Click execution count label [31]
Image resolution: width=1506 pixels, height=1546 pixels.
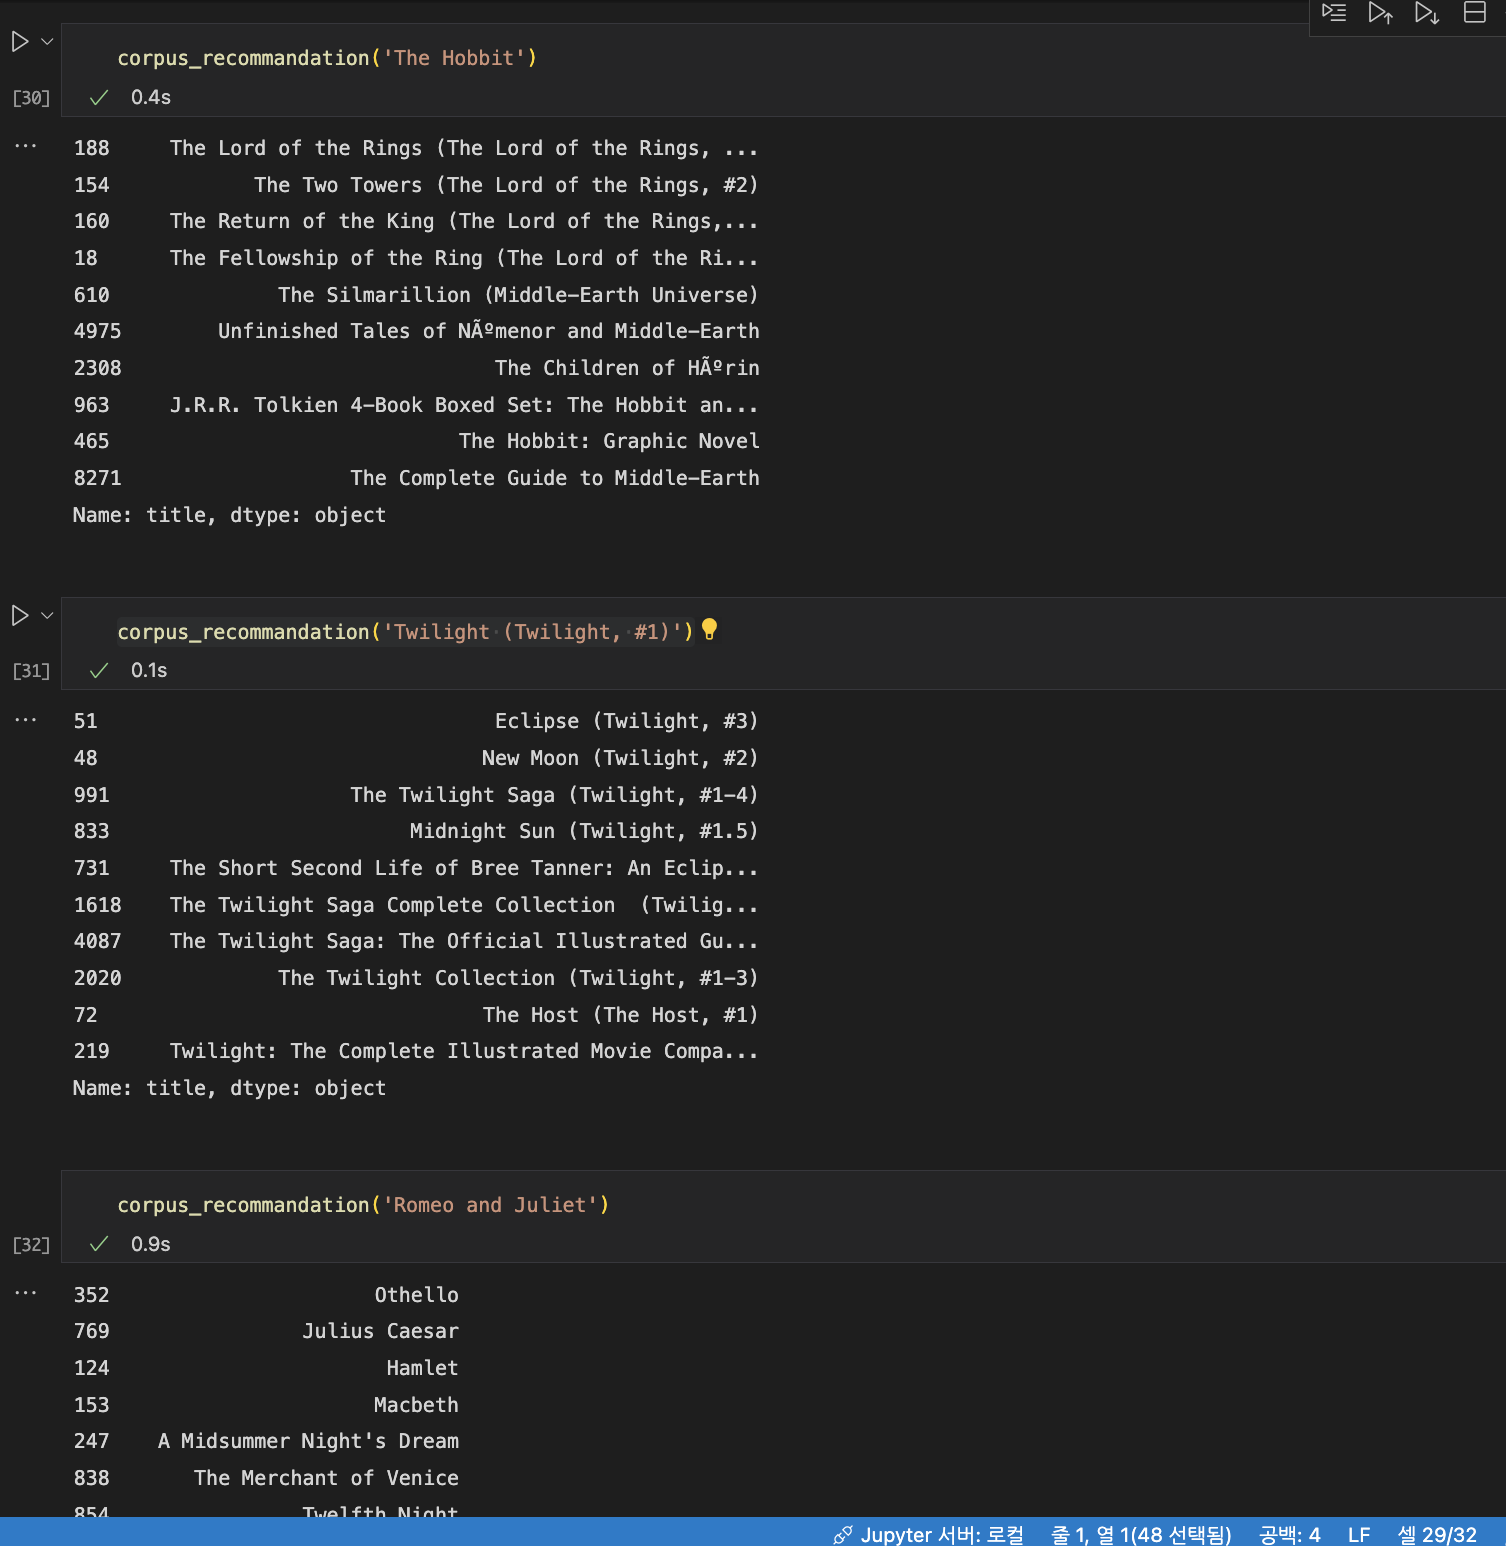click(31, 671)
